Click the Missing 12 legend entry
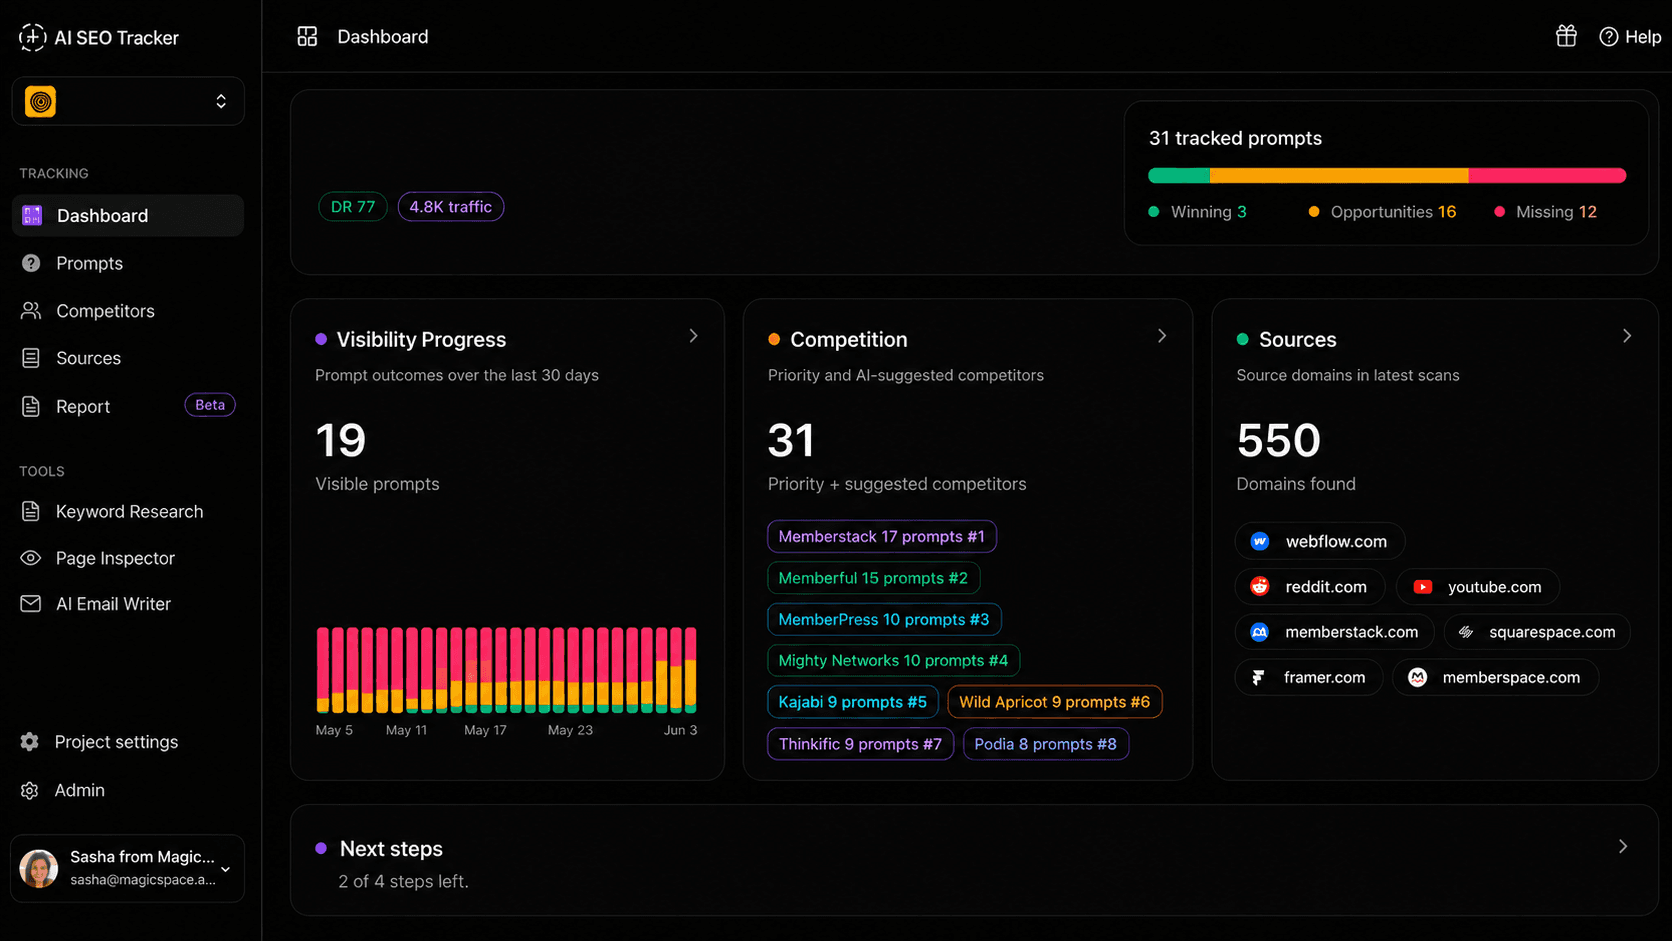Image resolution: width=1672 pixels, height=941 pixels. 1546,212
